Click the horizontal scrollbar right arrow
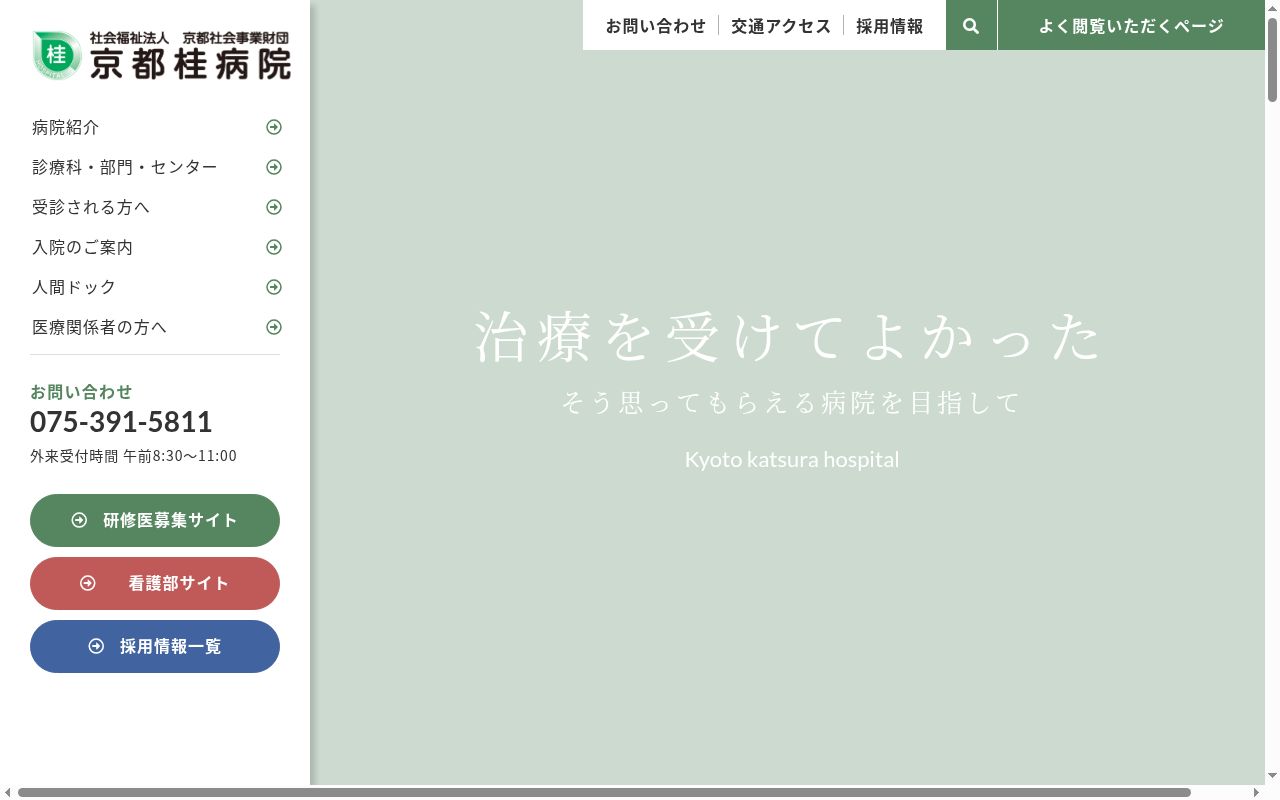This screenshot has width=1280, height=800. pyautogui.click(x=1256, y=793)
